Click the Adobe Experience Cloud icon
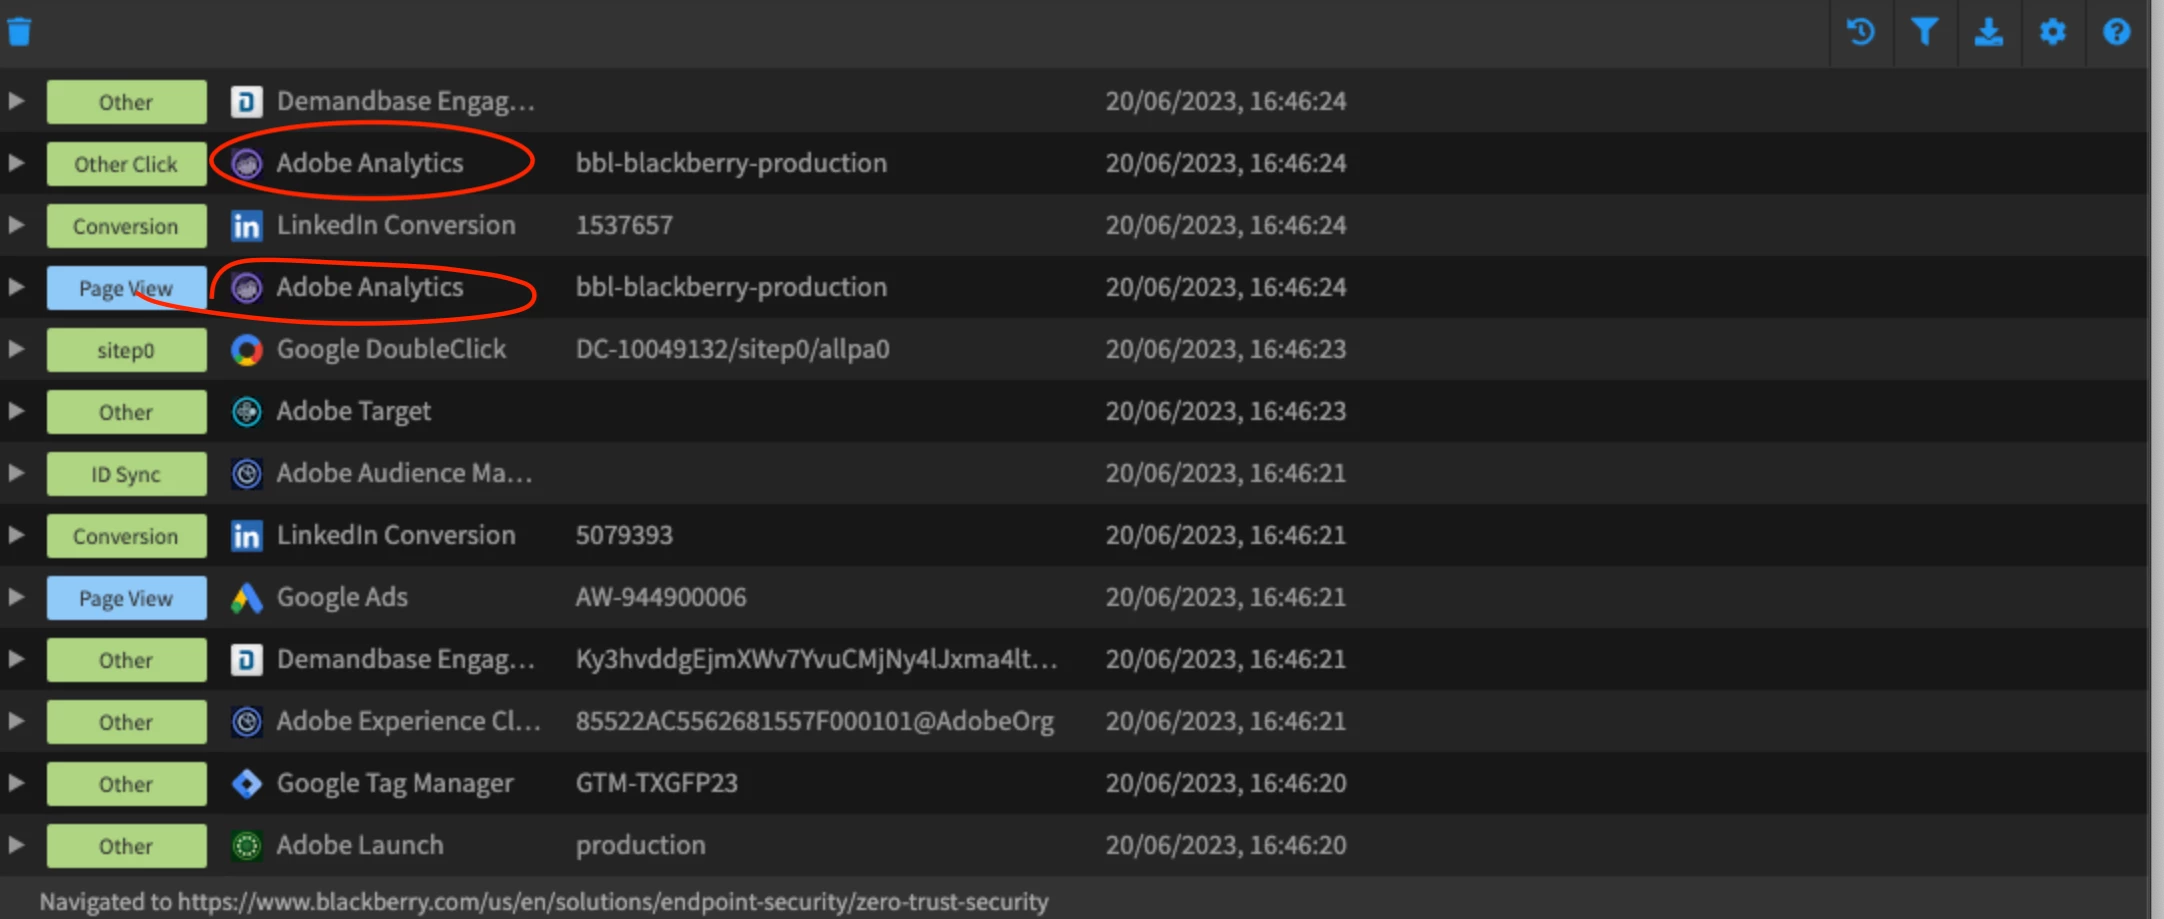The height and width of the screenshot is (919, 2164). [246, 721]
